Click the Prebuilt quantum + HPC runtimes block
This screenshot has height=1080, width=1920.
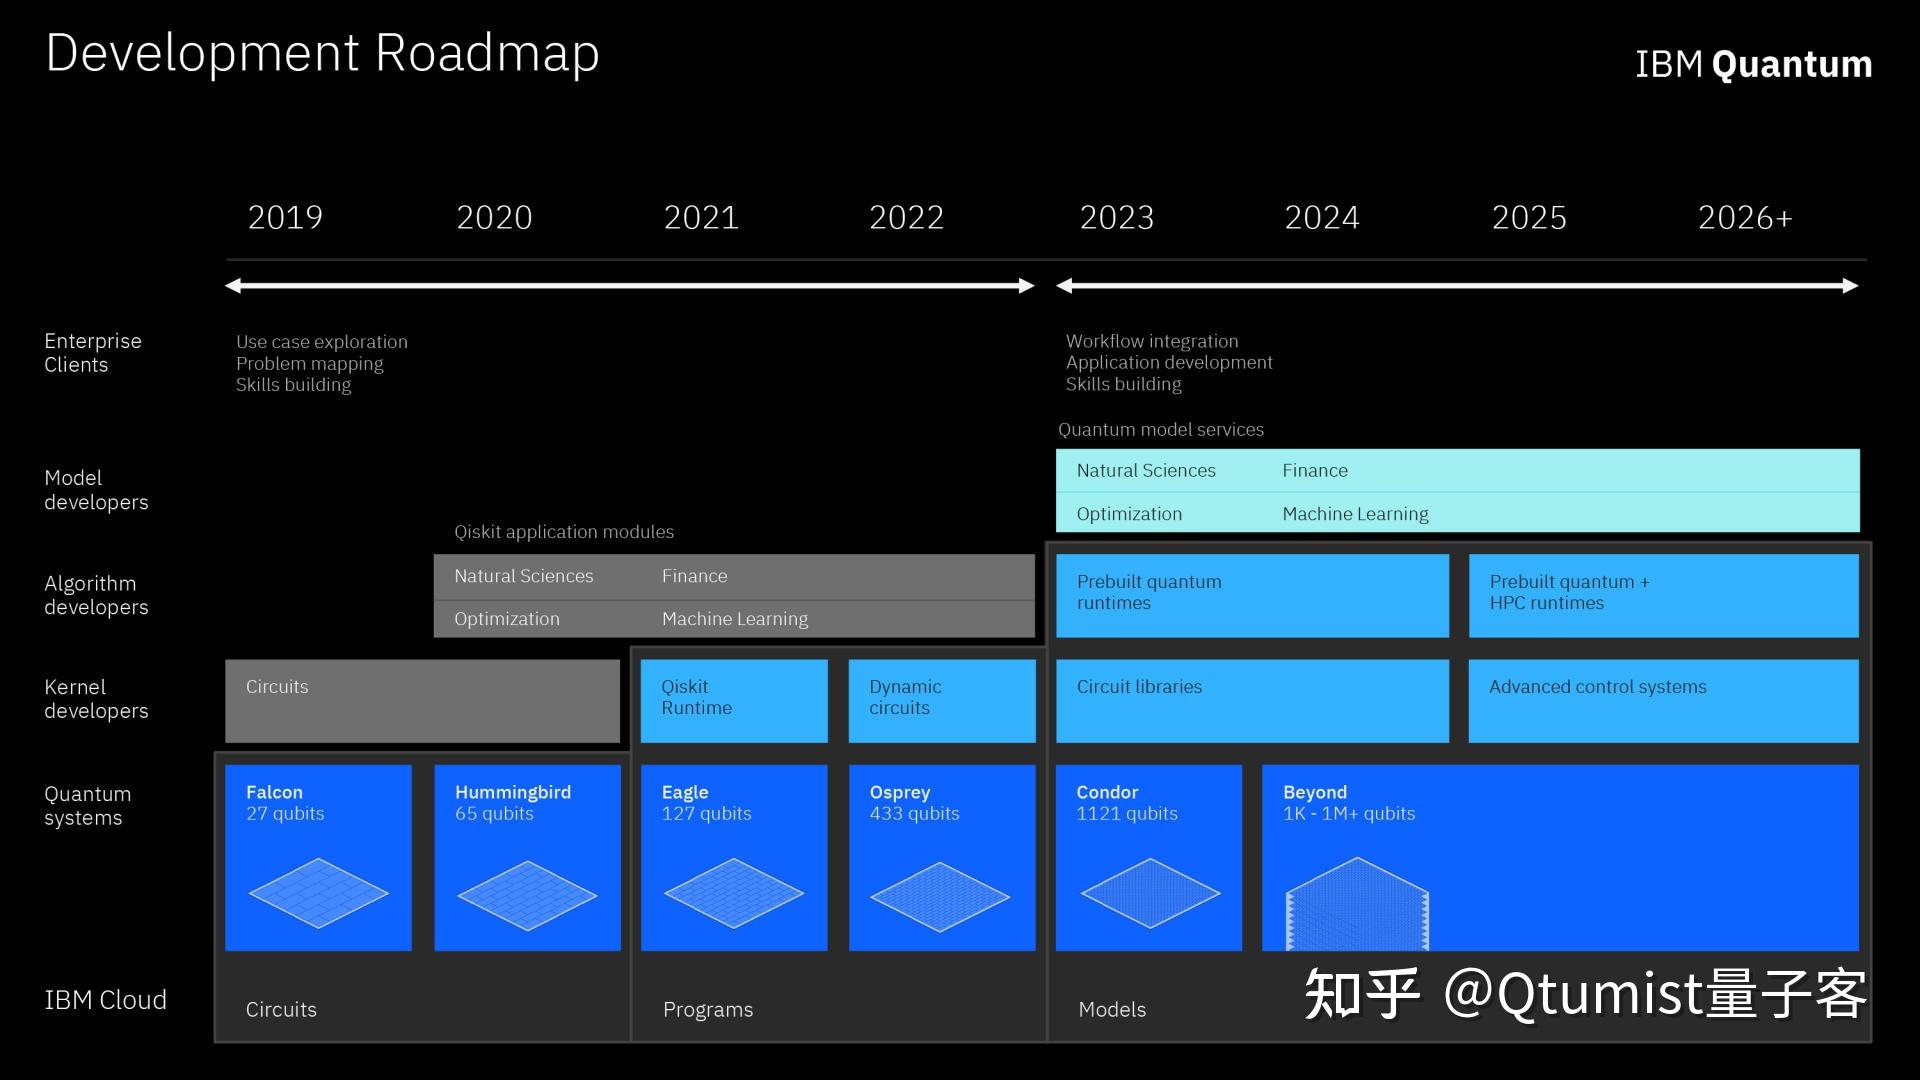click(x=1663, y=595)
